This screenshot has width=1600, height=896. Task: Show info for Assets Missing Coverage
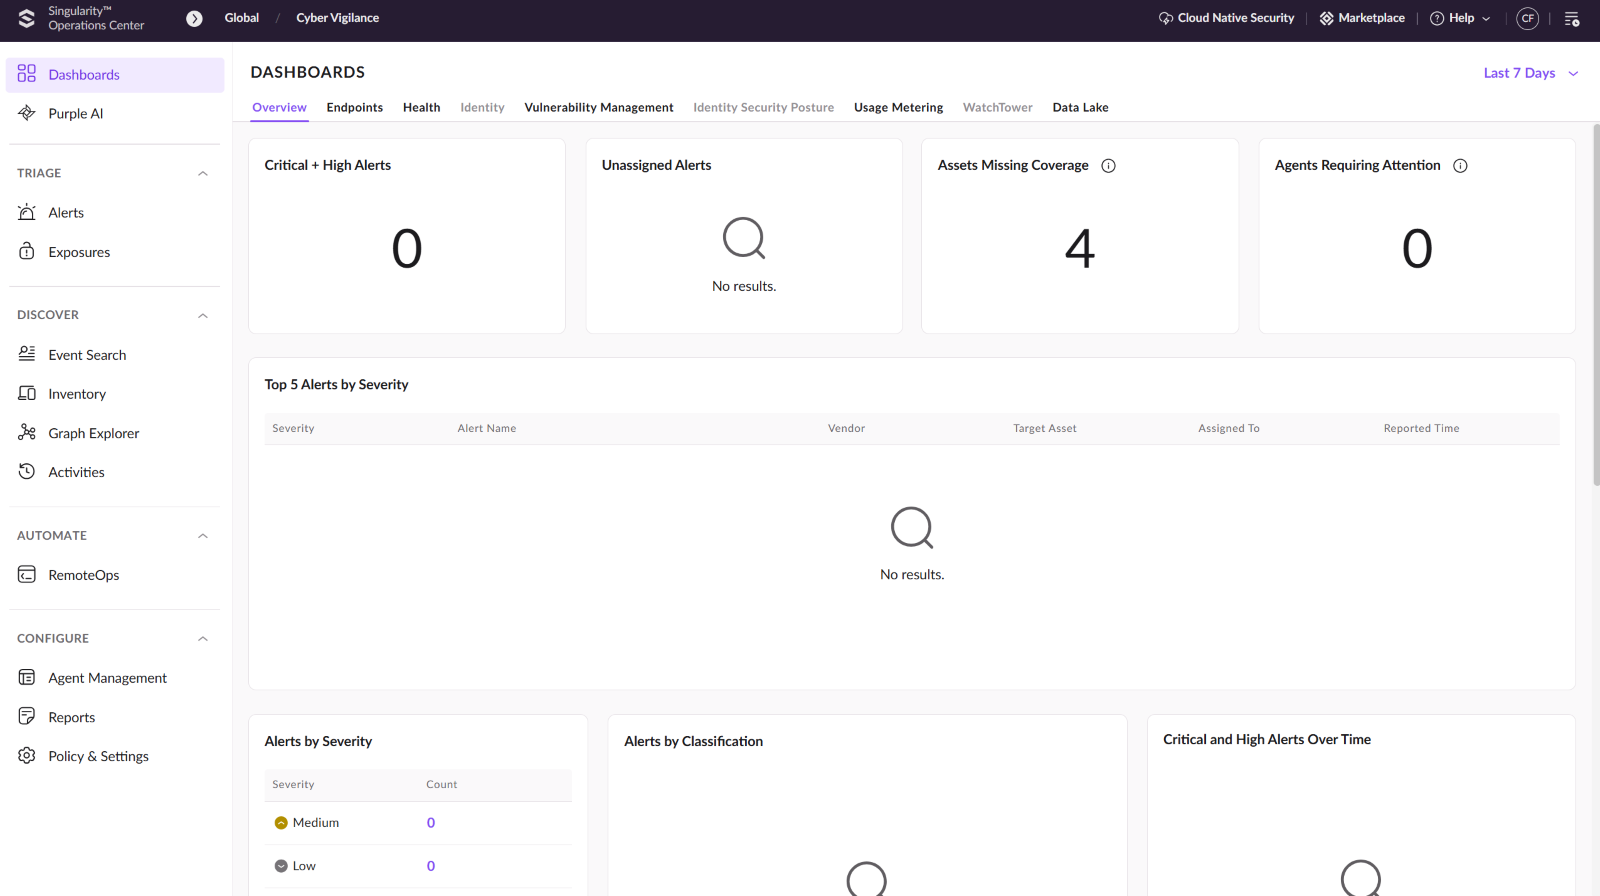[x=1108, y=166]
